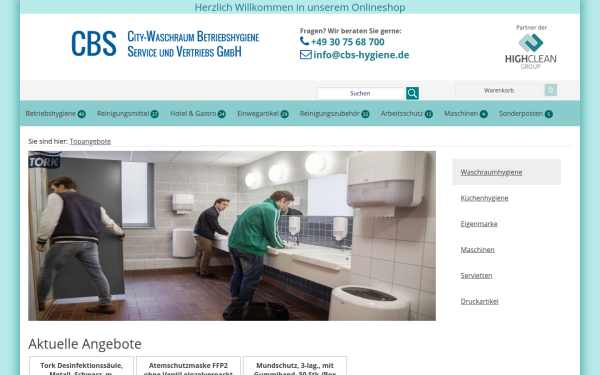Select Maschinen in the sidebar
Viewport: 600px width, 375px height.
click(x=478, y=249)
